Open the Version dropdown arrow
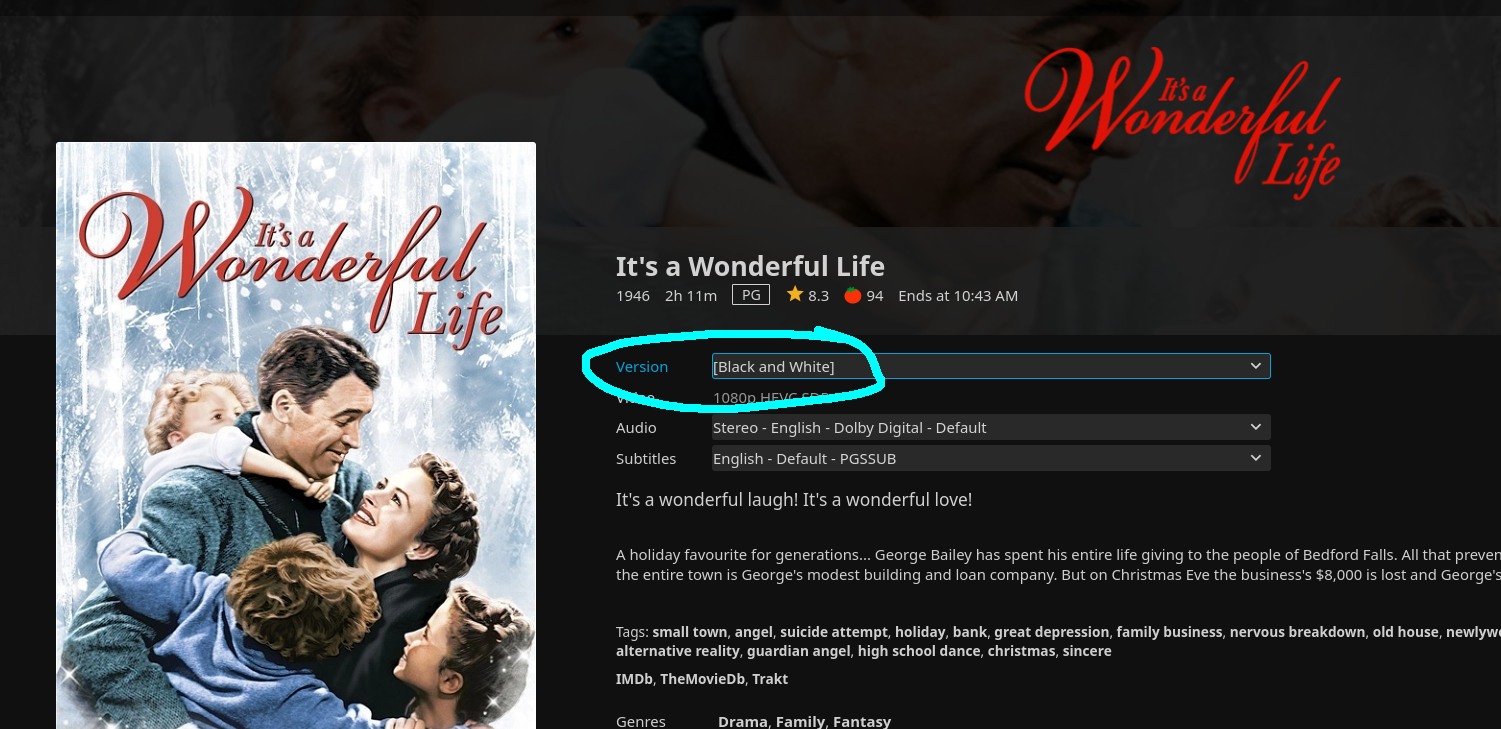The height and width of the screenshot is (729, 1501). coord(1256,366)
